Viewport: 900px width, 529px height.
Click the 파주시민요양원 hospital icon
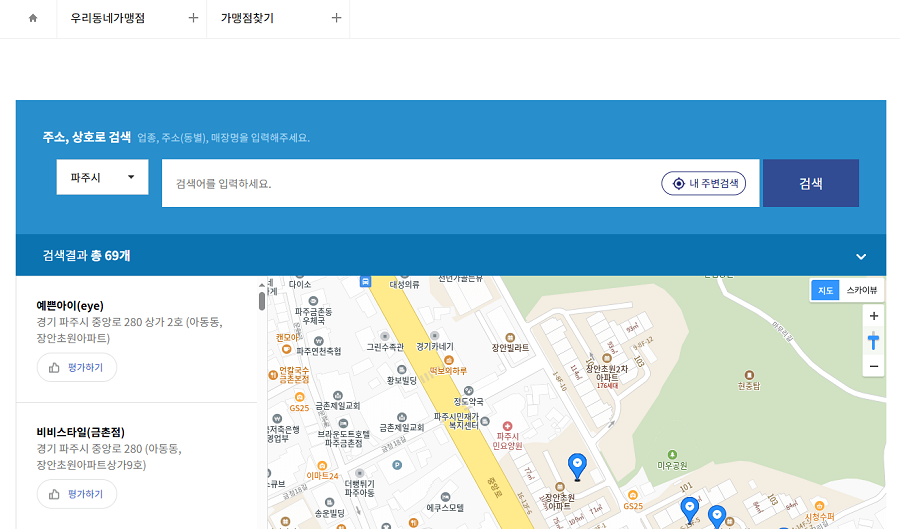(x=507, y=426)
